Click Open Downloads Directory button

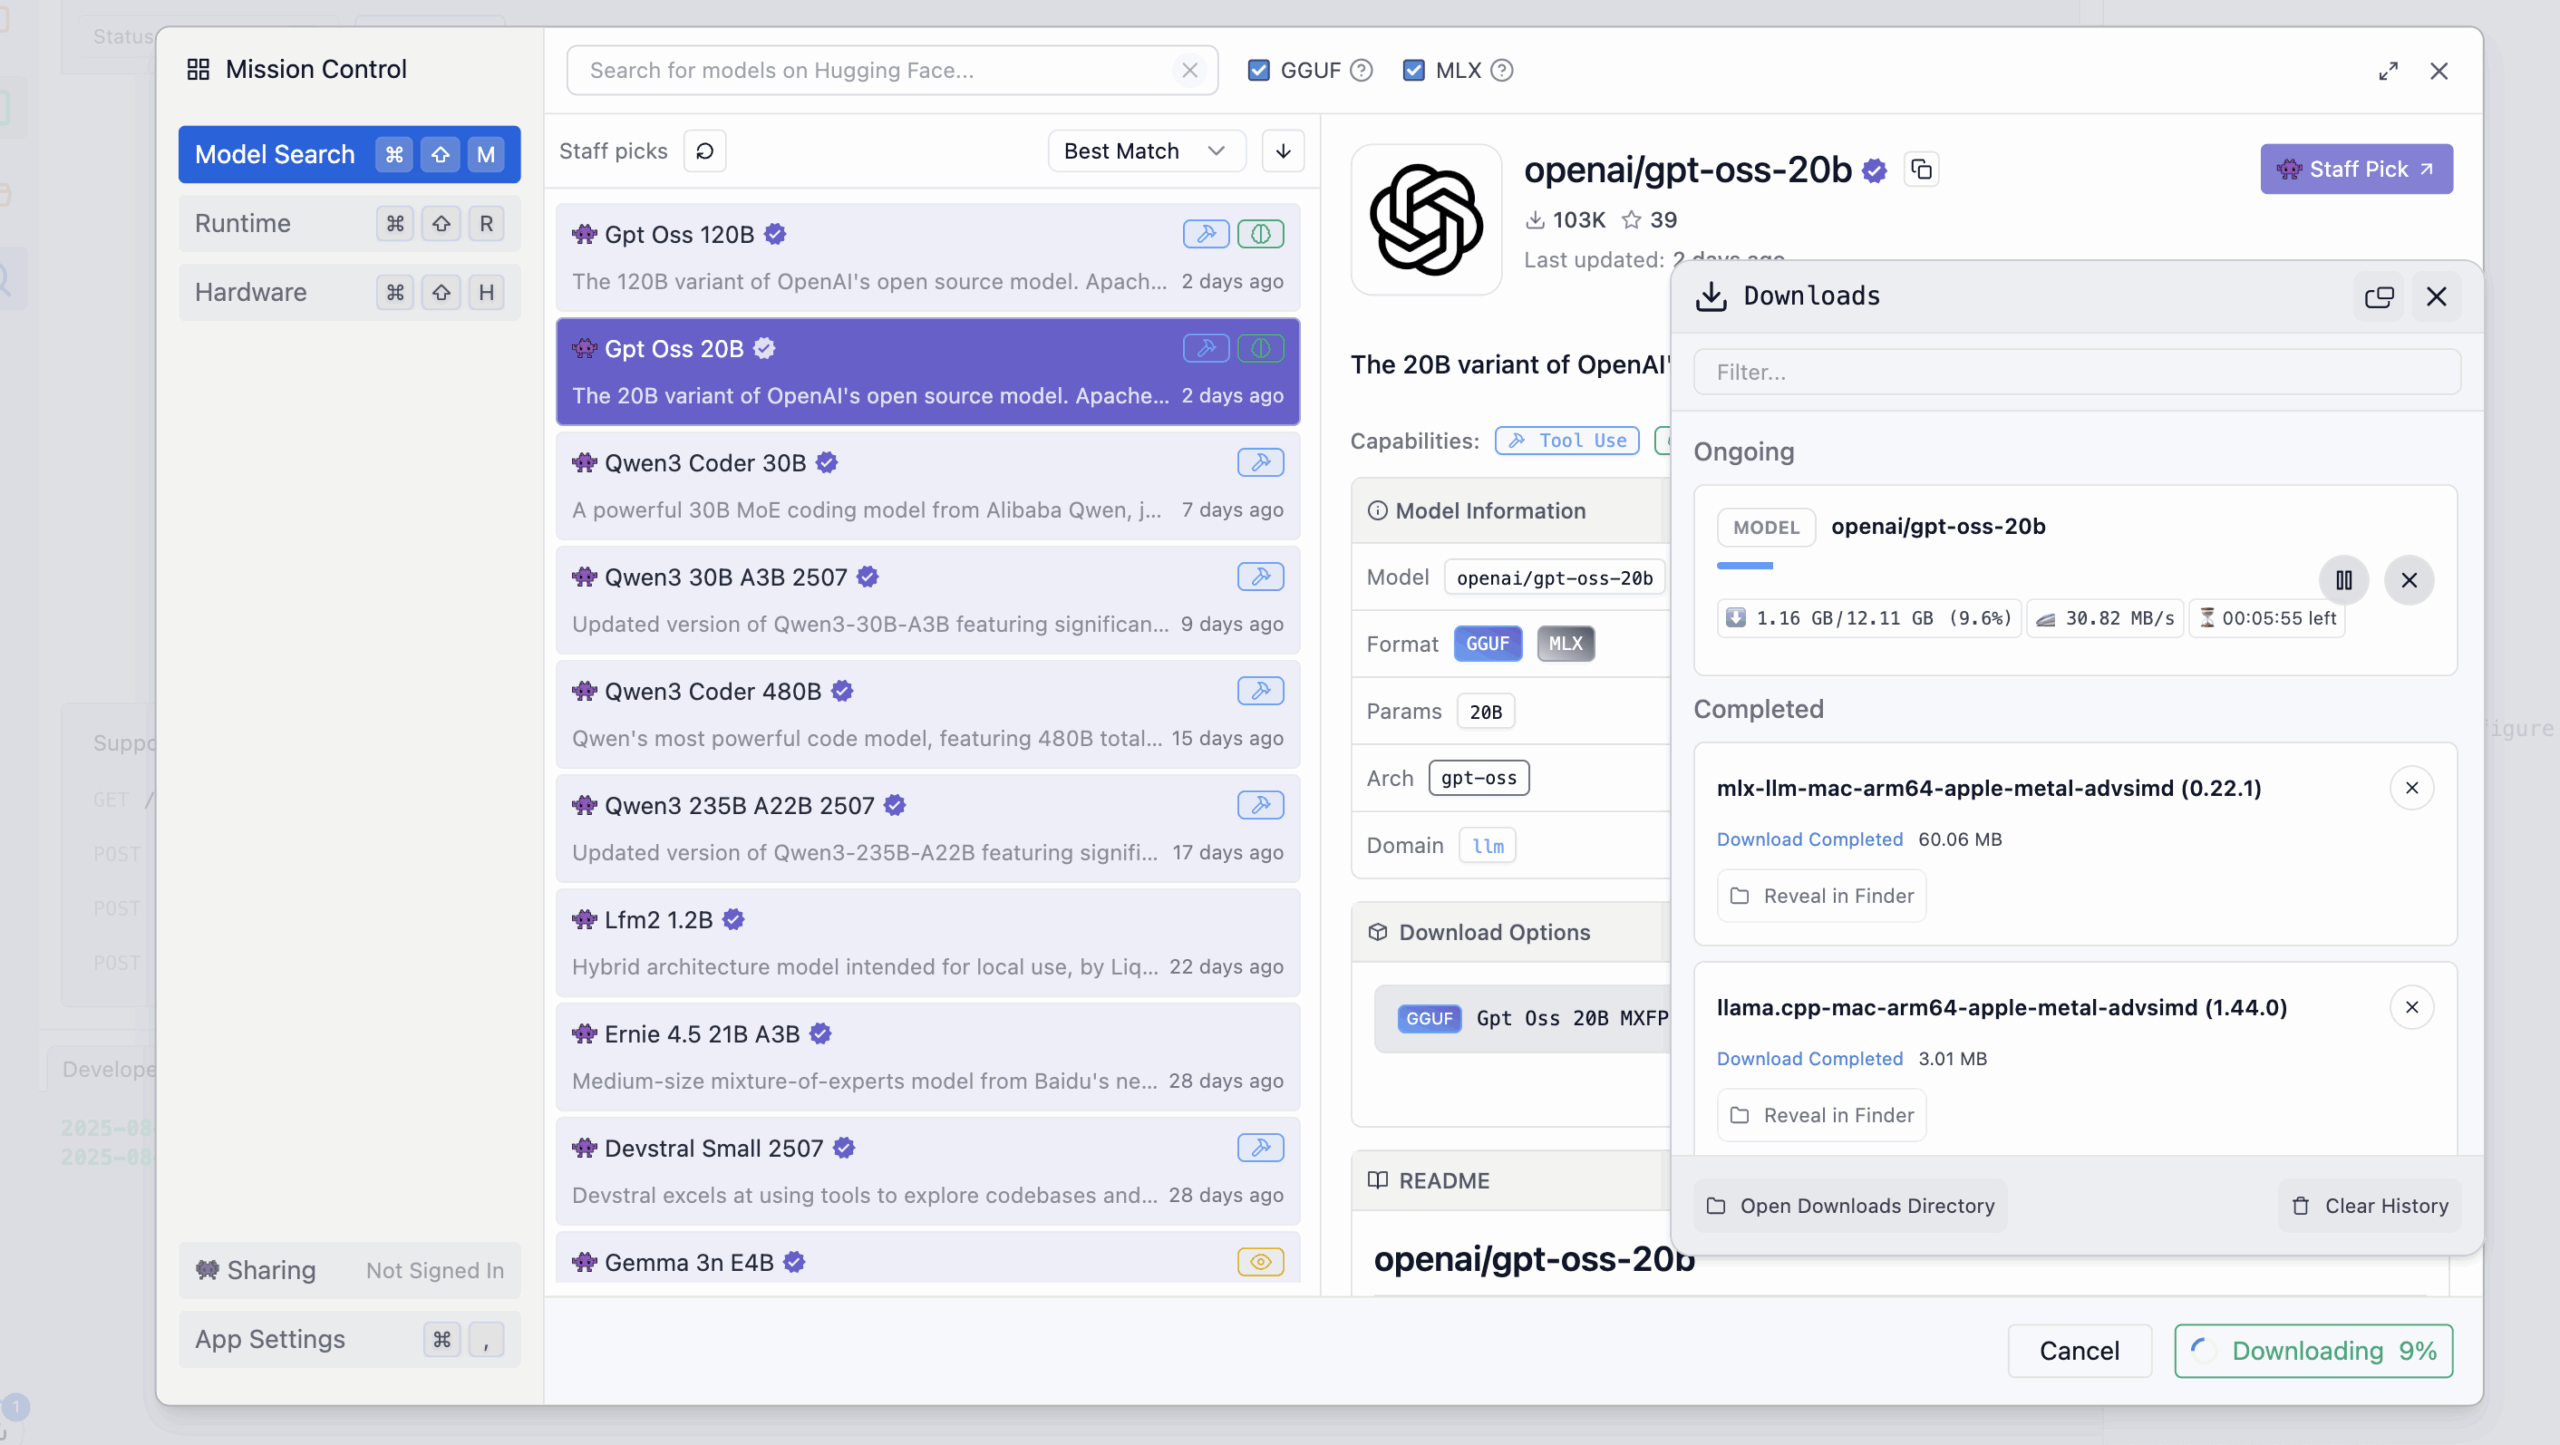point(1851,1206)
